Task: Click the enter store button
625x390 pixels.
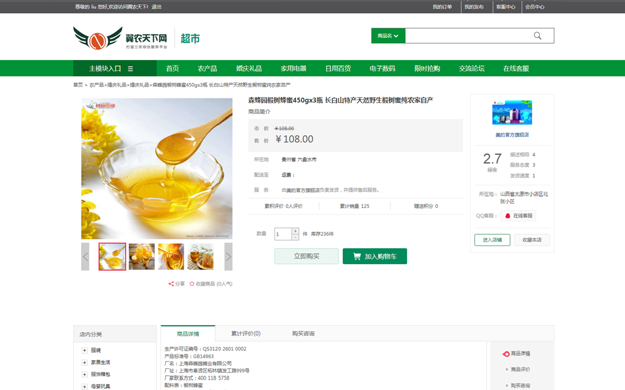Action: click(x=492, y=240)
